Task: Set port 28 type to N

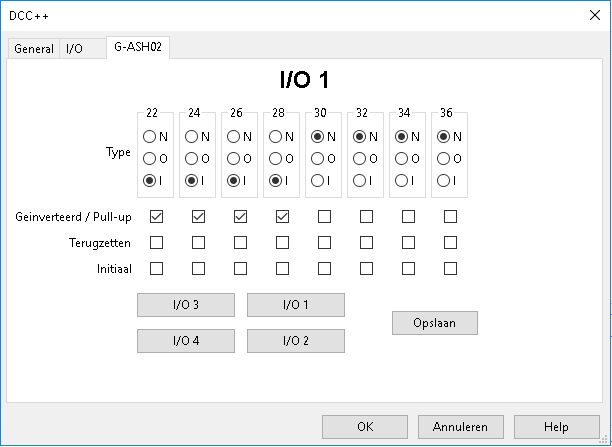Action: coord(276,136)
